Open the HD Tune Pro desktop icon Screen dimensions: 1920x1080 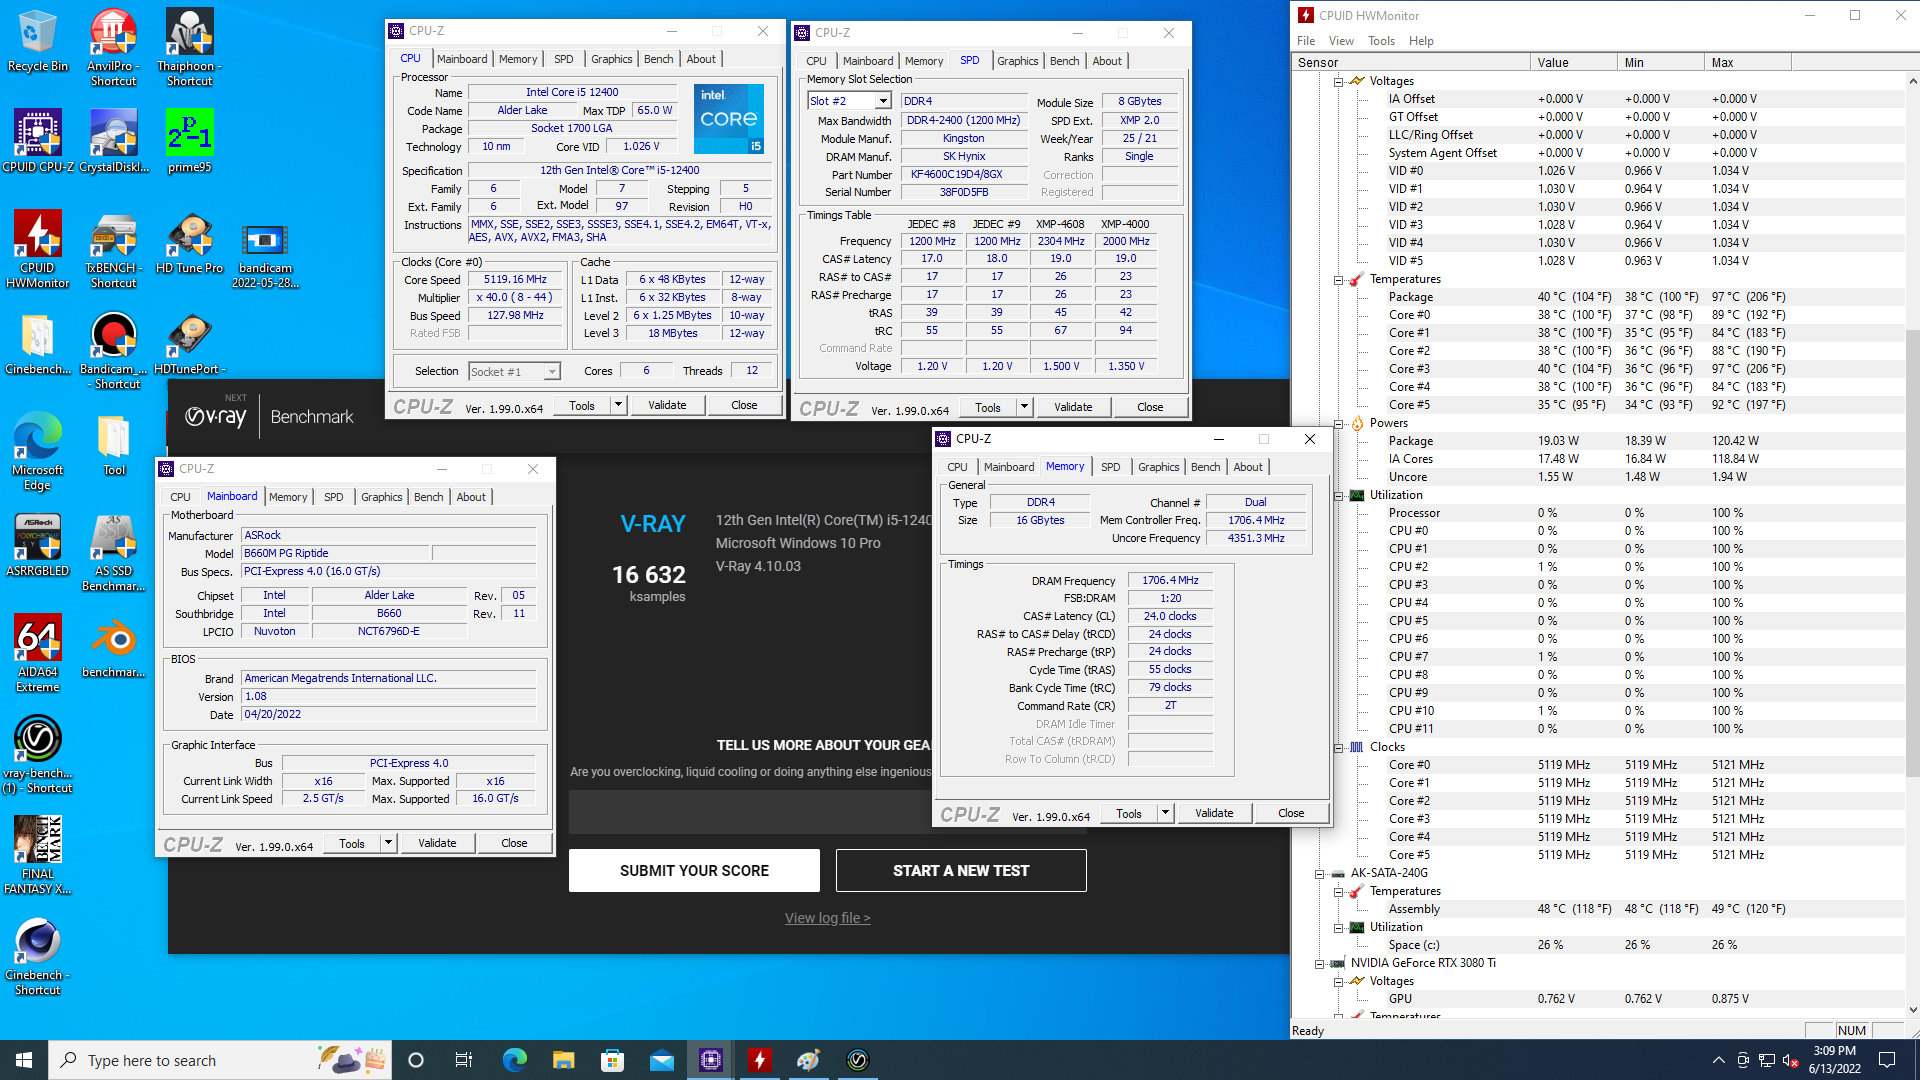coord(189,243)
